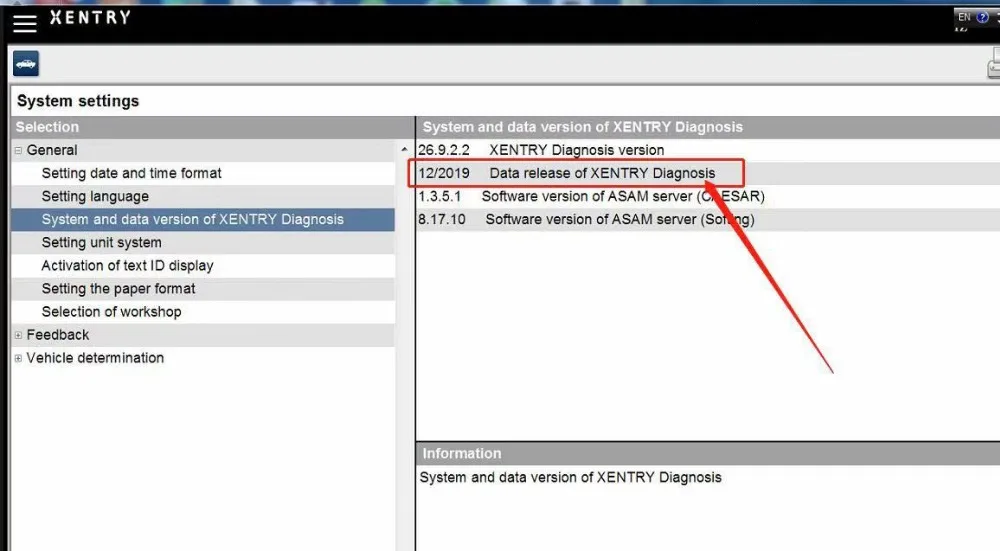
Task: Click the 12/2019 Data release row
Action: tap(708, 173)
